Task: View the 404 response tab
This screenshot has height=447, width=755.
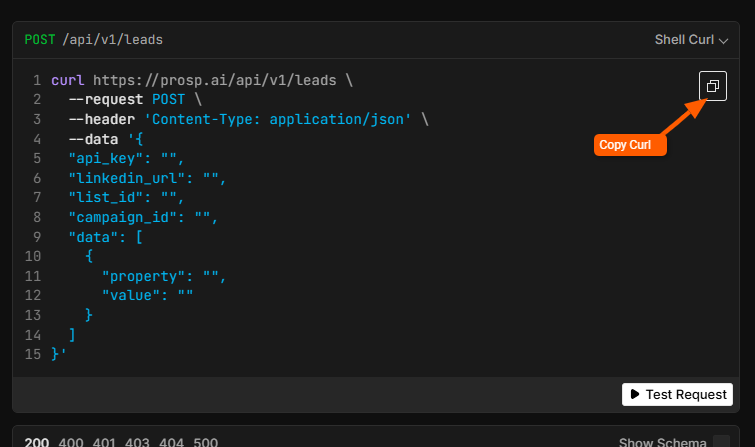Action: click(x=173, y=442)
